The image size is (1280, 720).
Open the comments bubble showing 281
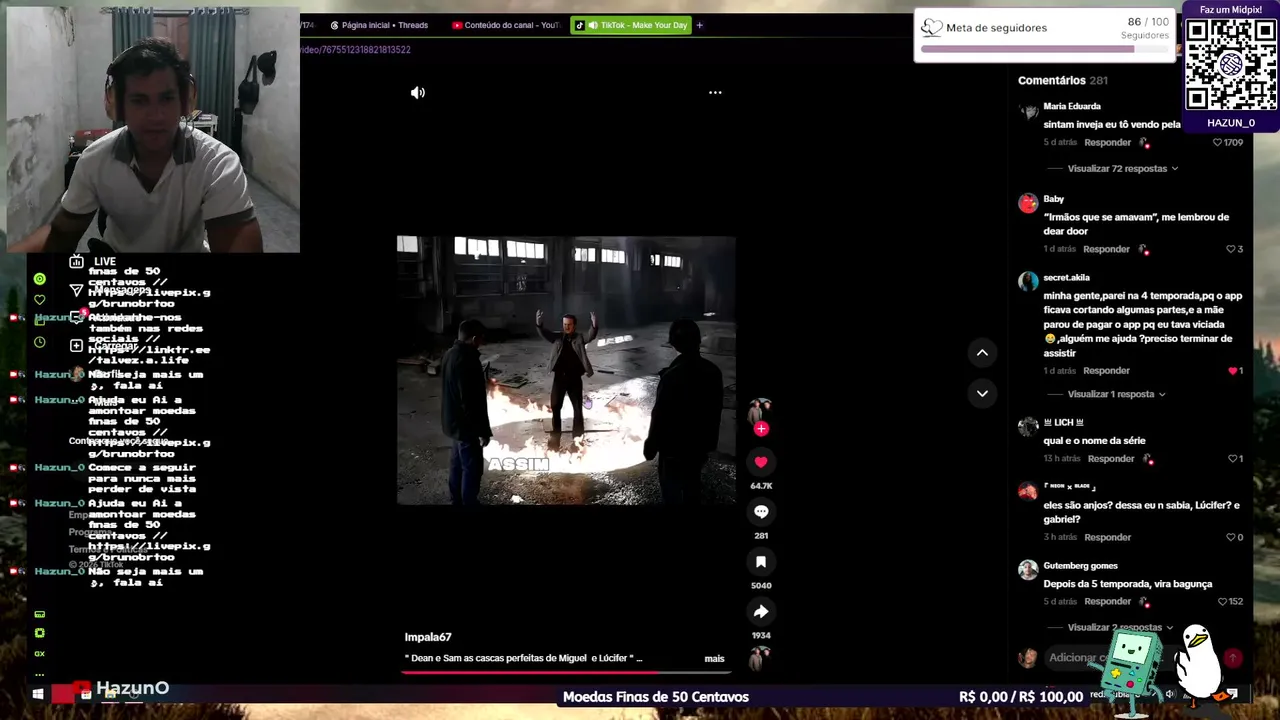coord(761,512)
